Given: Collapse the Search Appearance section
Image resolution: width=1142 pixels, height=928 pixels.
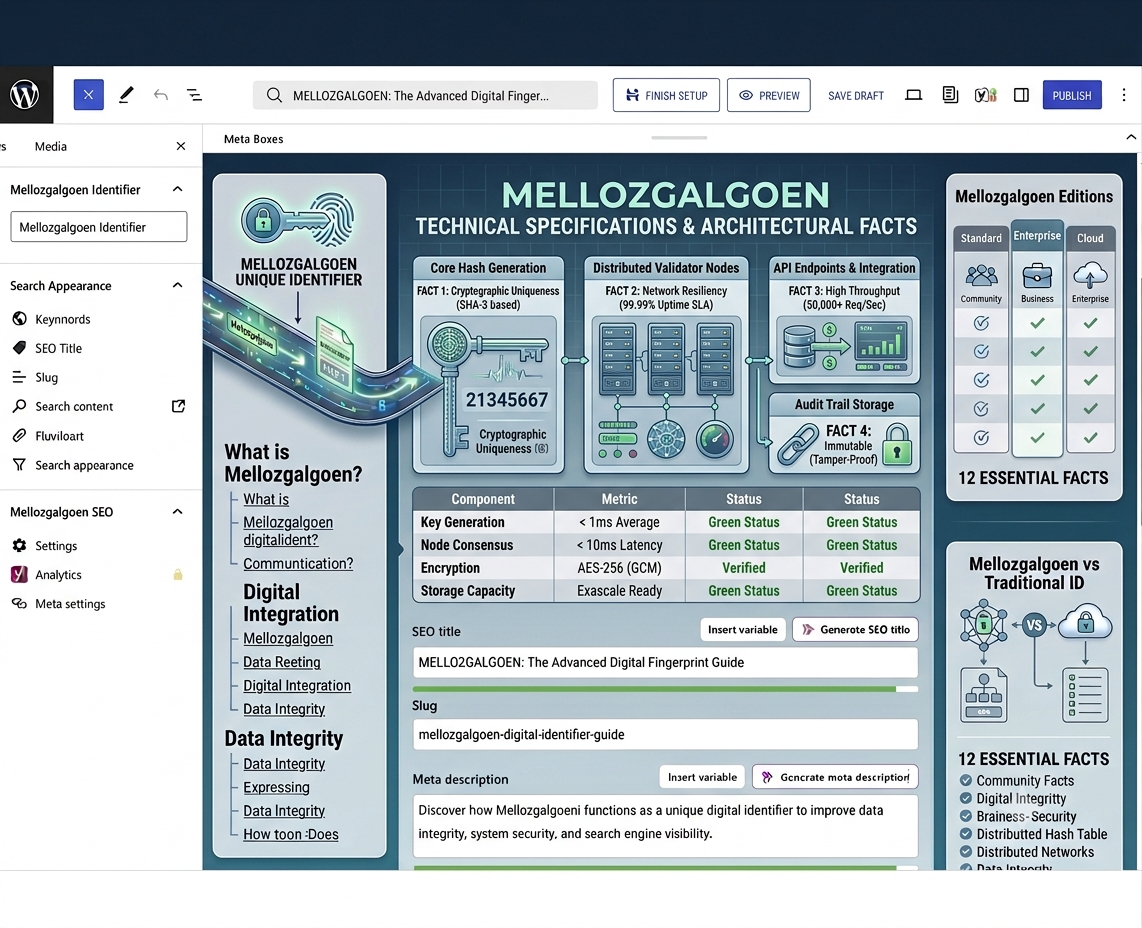Looking at the screenshot, I should click(x=177, y=286).
